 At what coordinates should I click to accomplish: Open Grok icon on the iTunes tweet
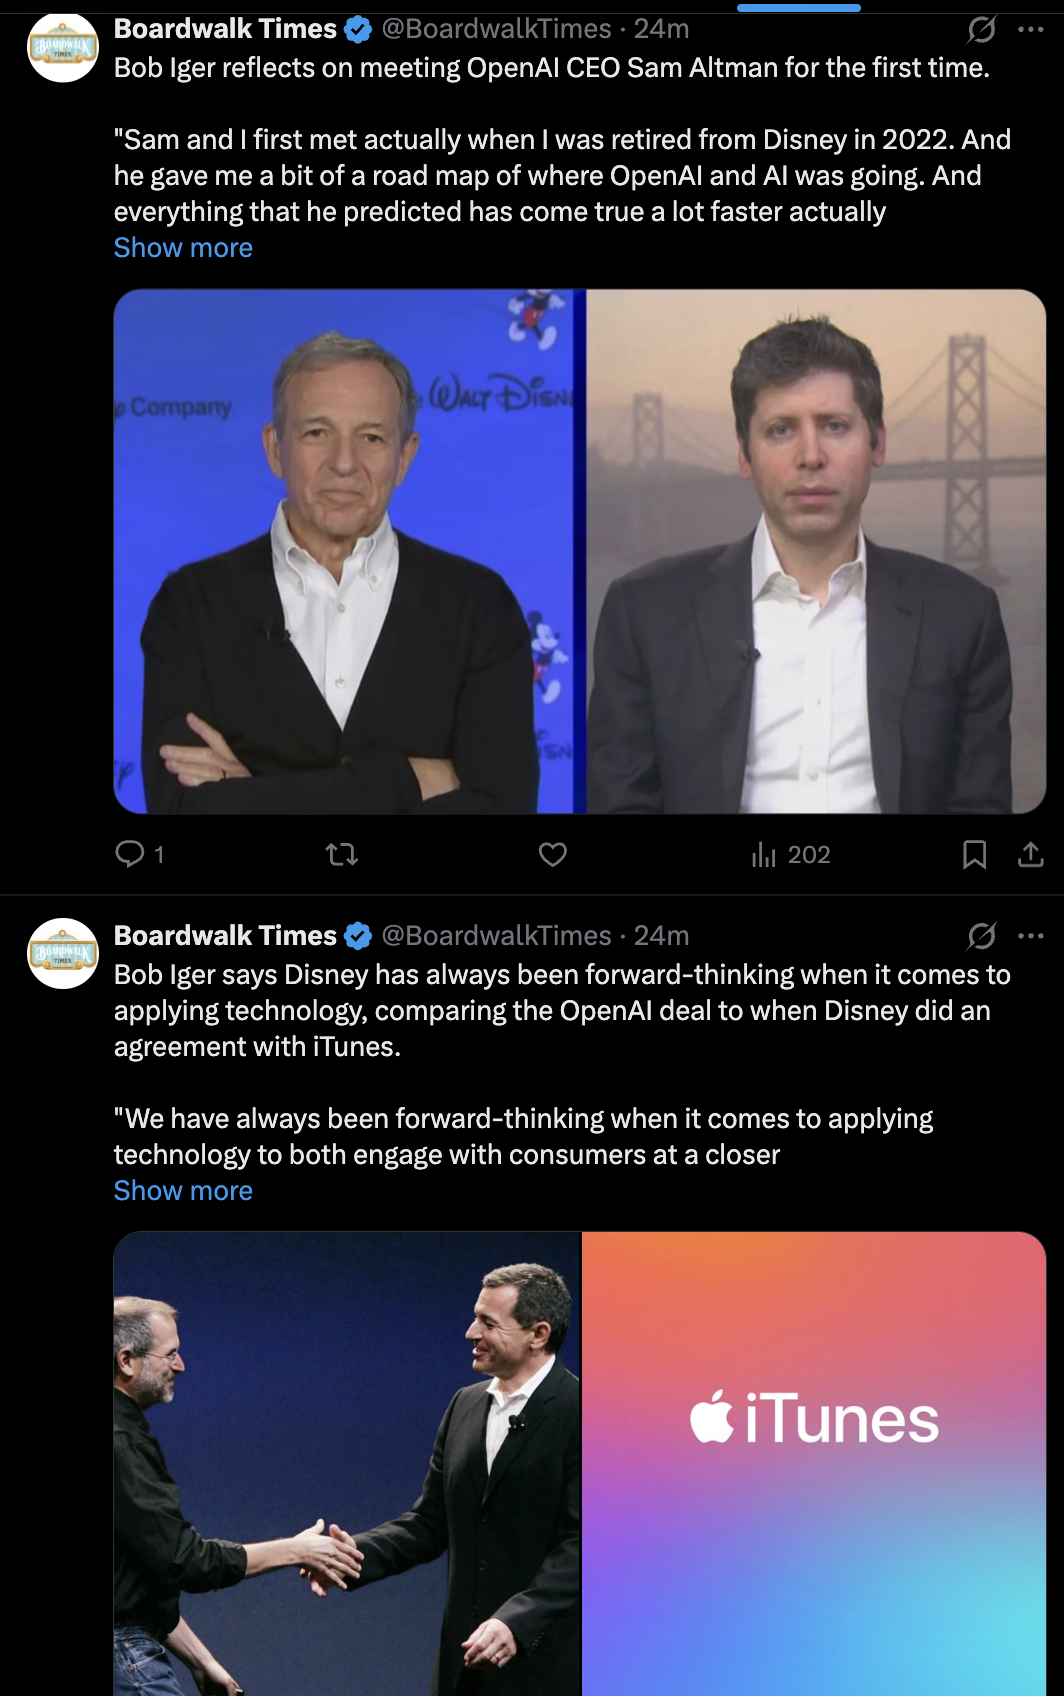click(982, 936)
